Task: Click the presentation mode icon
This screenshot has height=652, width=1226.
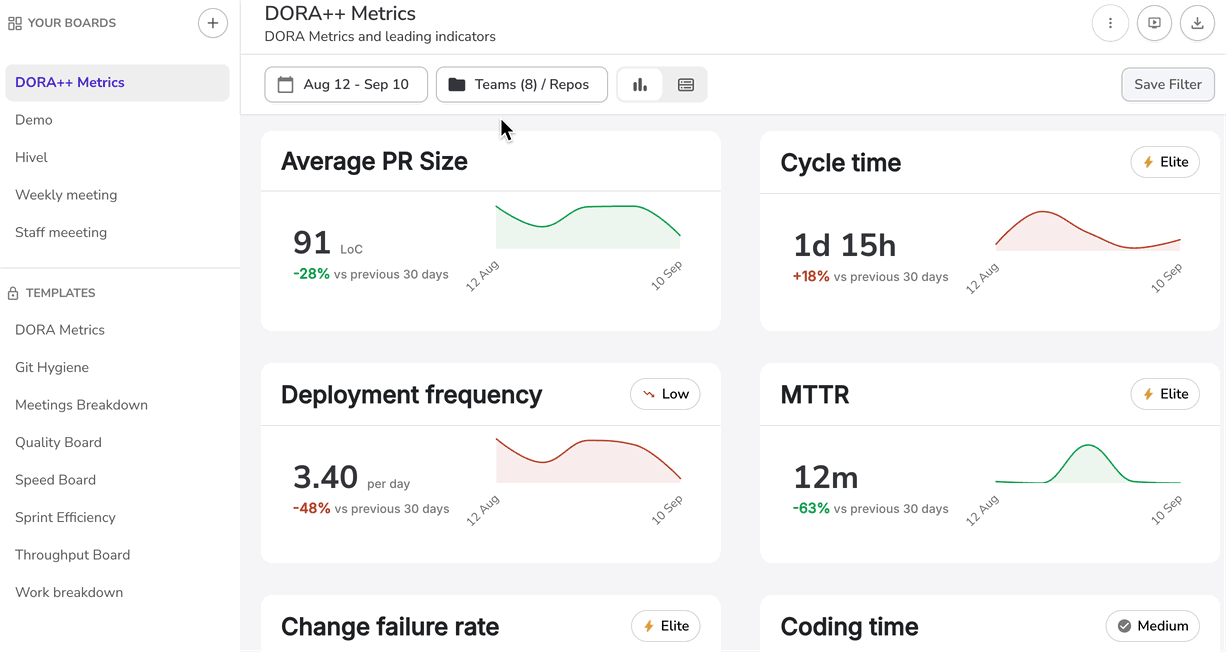Action: (x=1154, y=23)
